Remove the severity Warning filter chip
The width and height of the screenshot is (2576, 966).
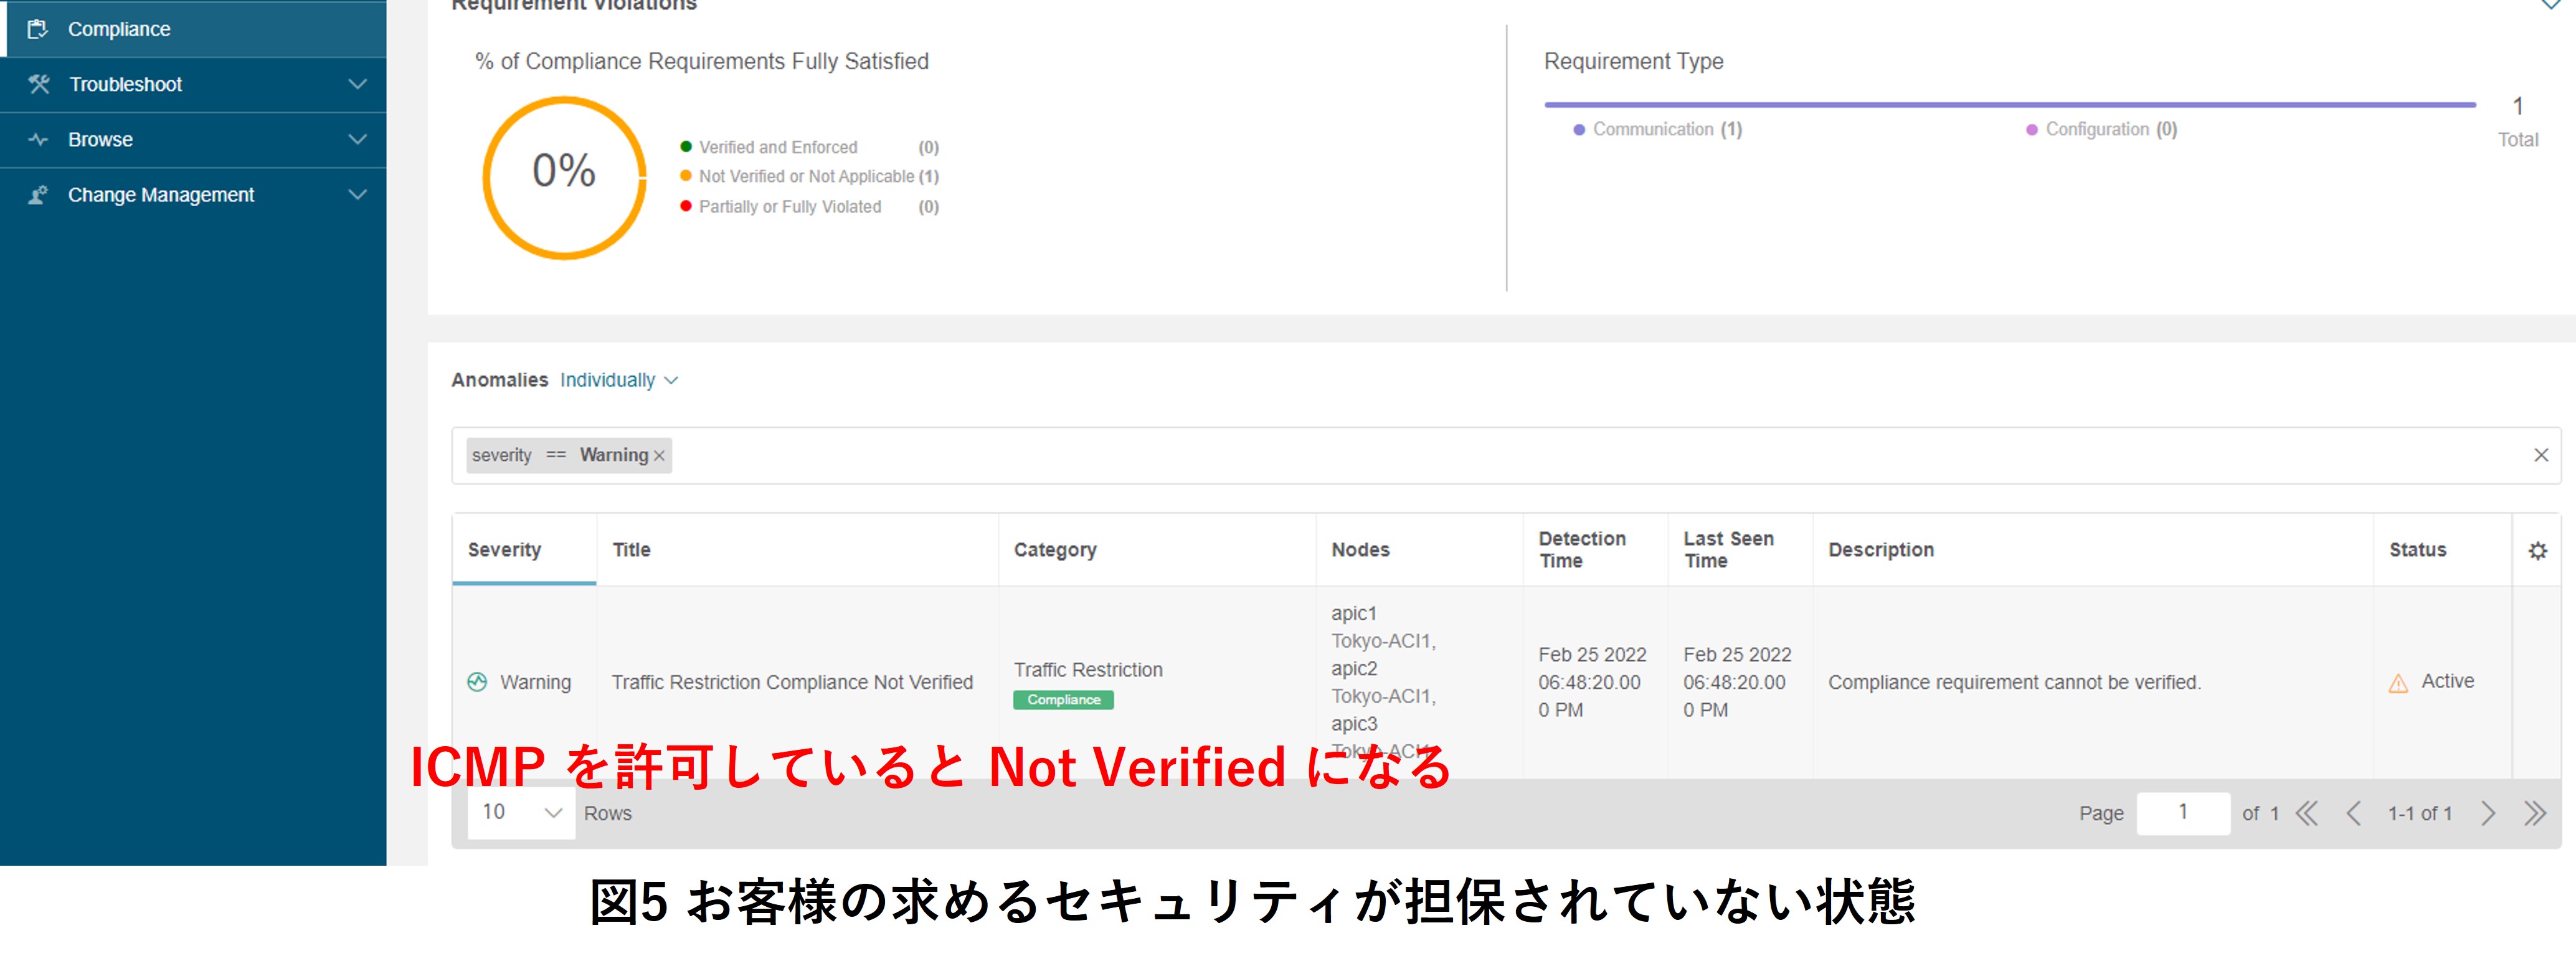coord(659,456)
